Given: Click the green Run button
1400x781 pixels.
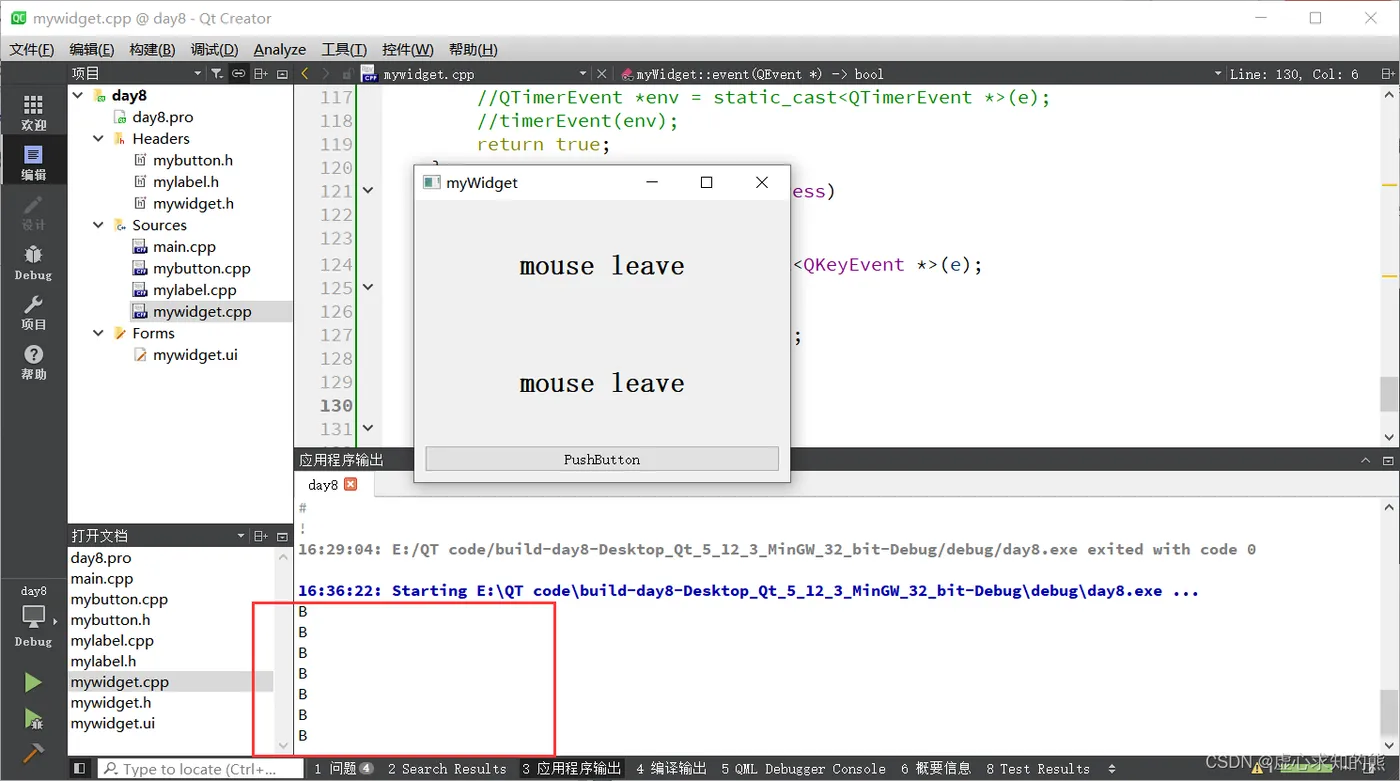Looking at the screenshot, I should [x=33, y=682].
